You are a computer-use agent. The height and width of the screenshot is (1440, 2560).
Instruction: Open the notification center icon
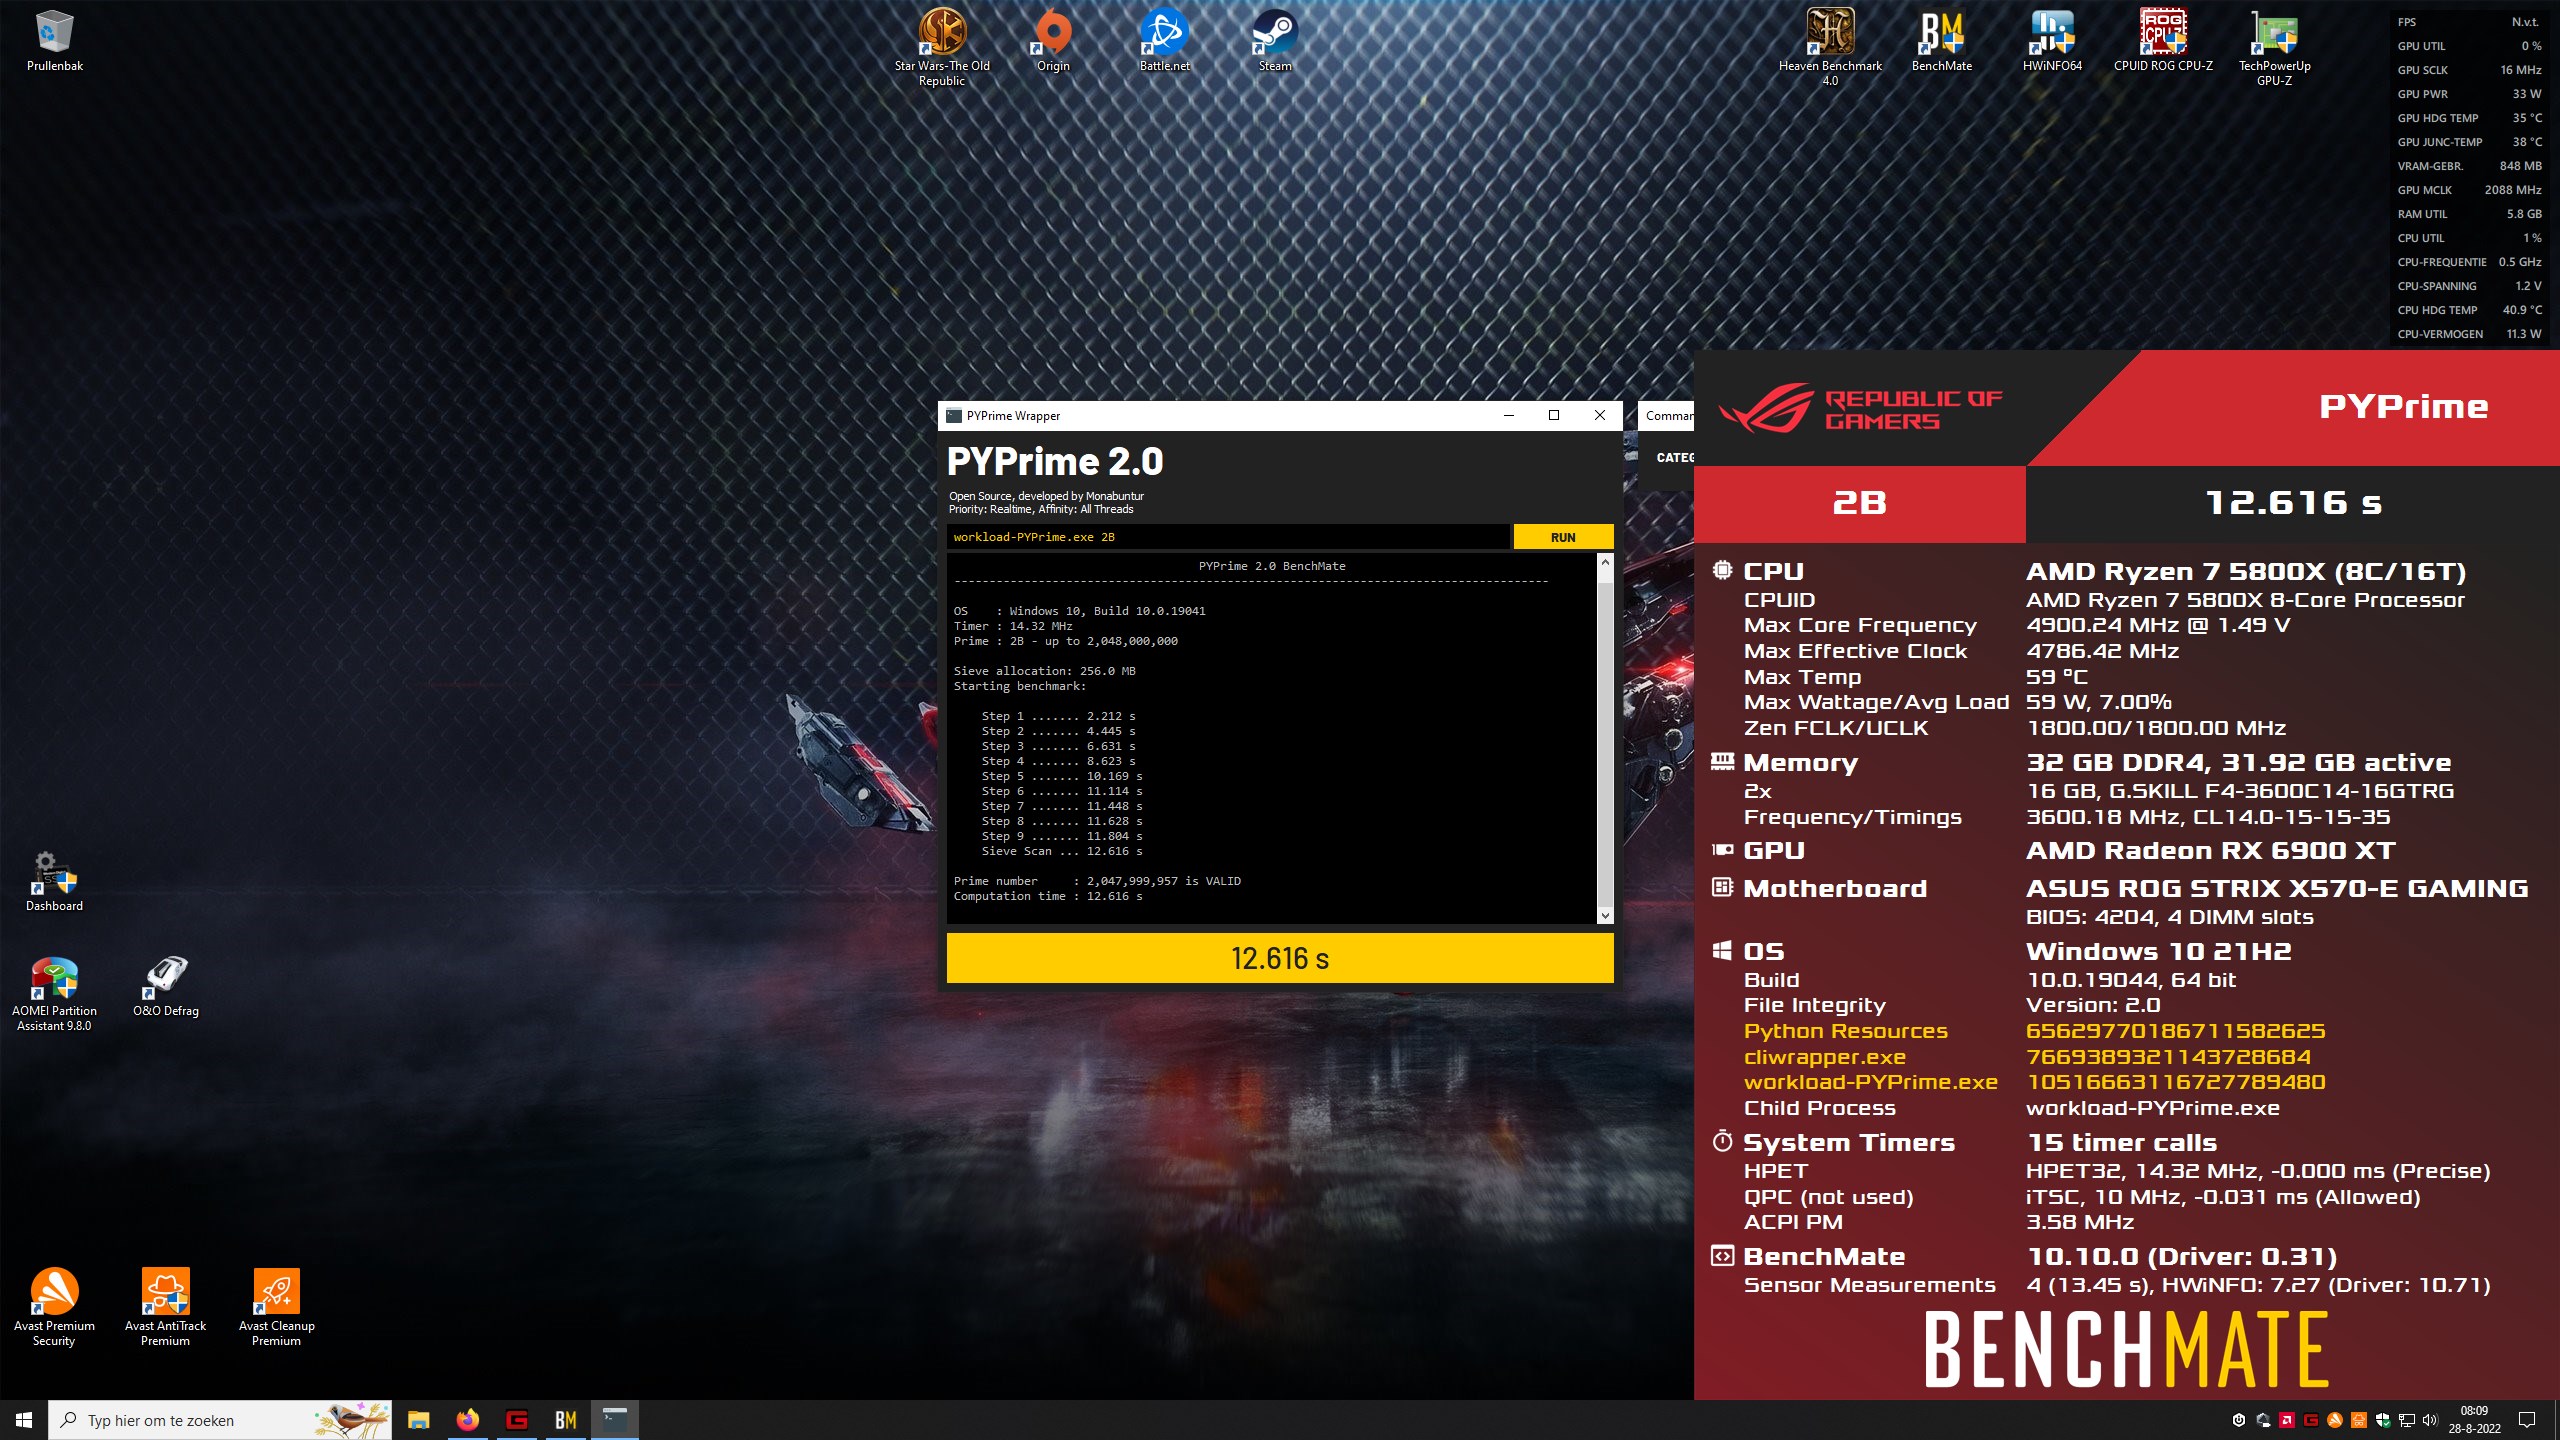(x=2527, y=1420)
